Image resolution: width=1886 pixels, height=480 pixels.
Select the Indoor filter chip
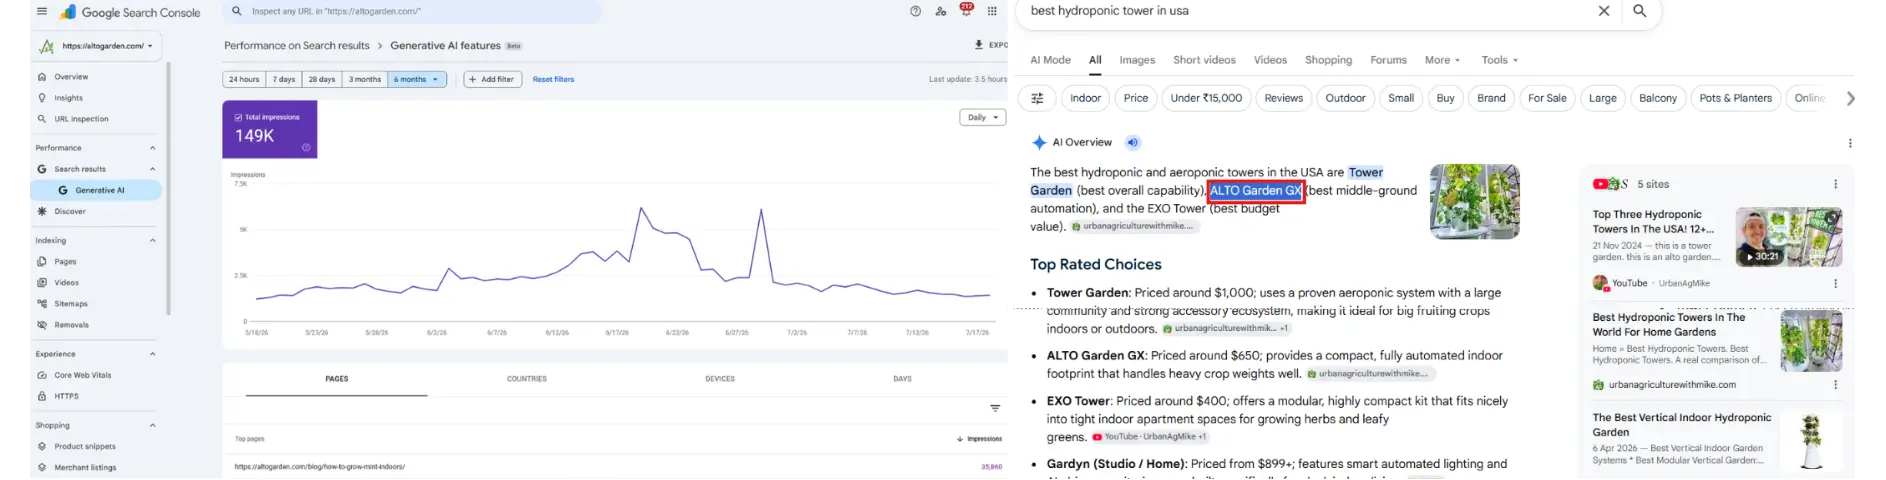(x=1085, y=98)
